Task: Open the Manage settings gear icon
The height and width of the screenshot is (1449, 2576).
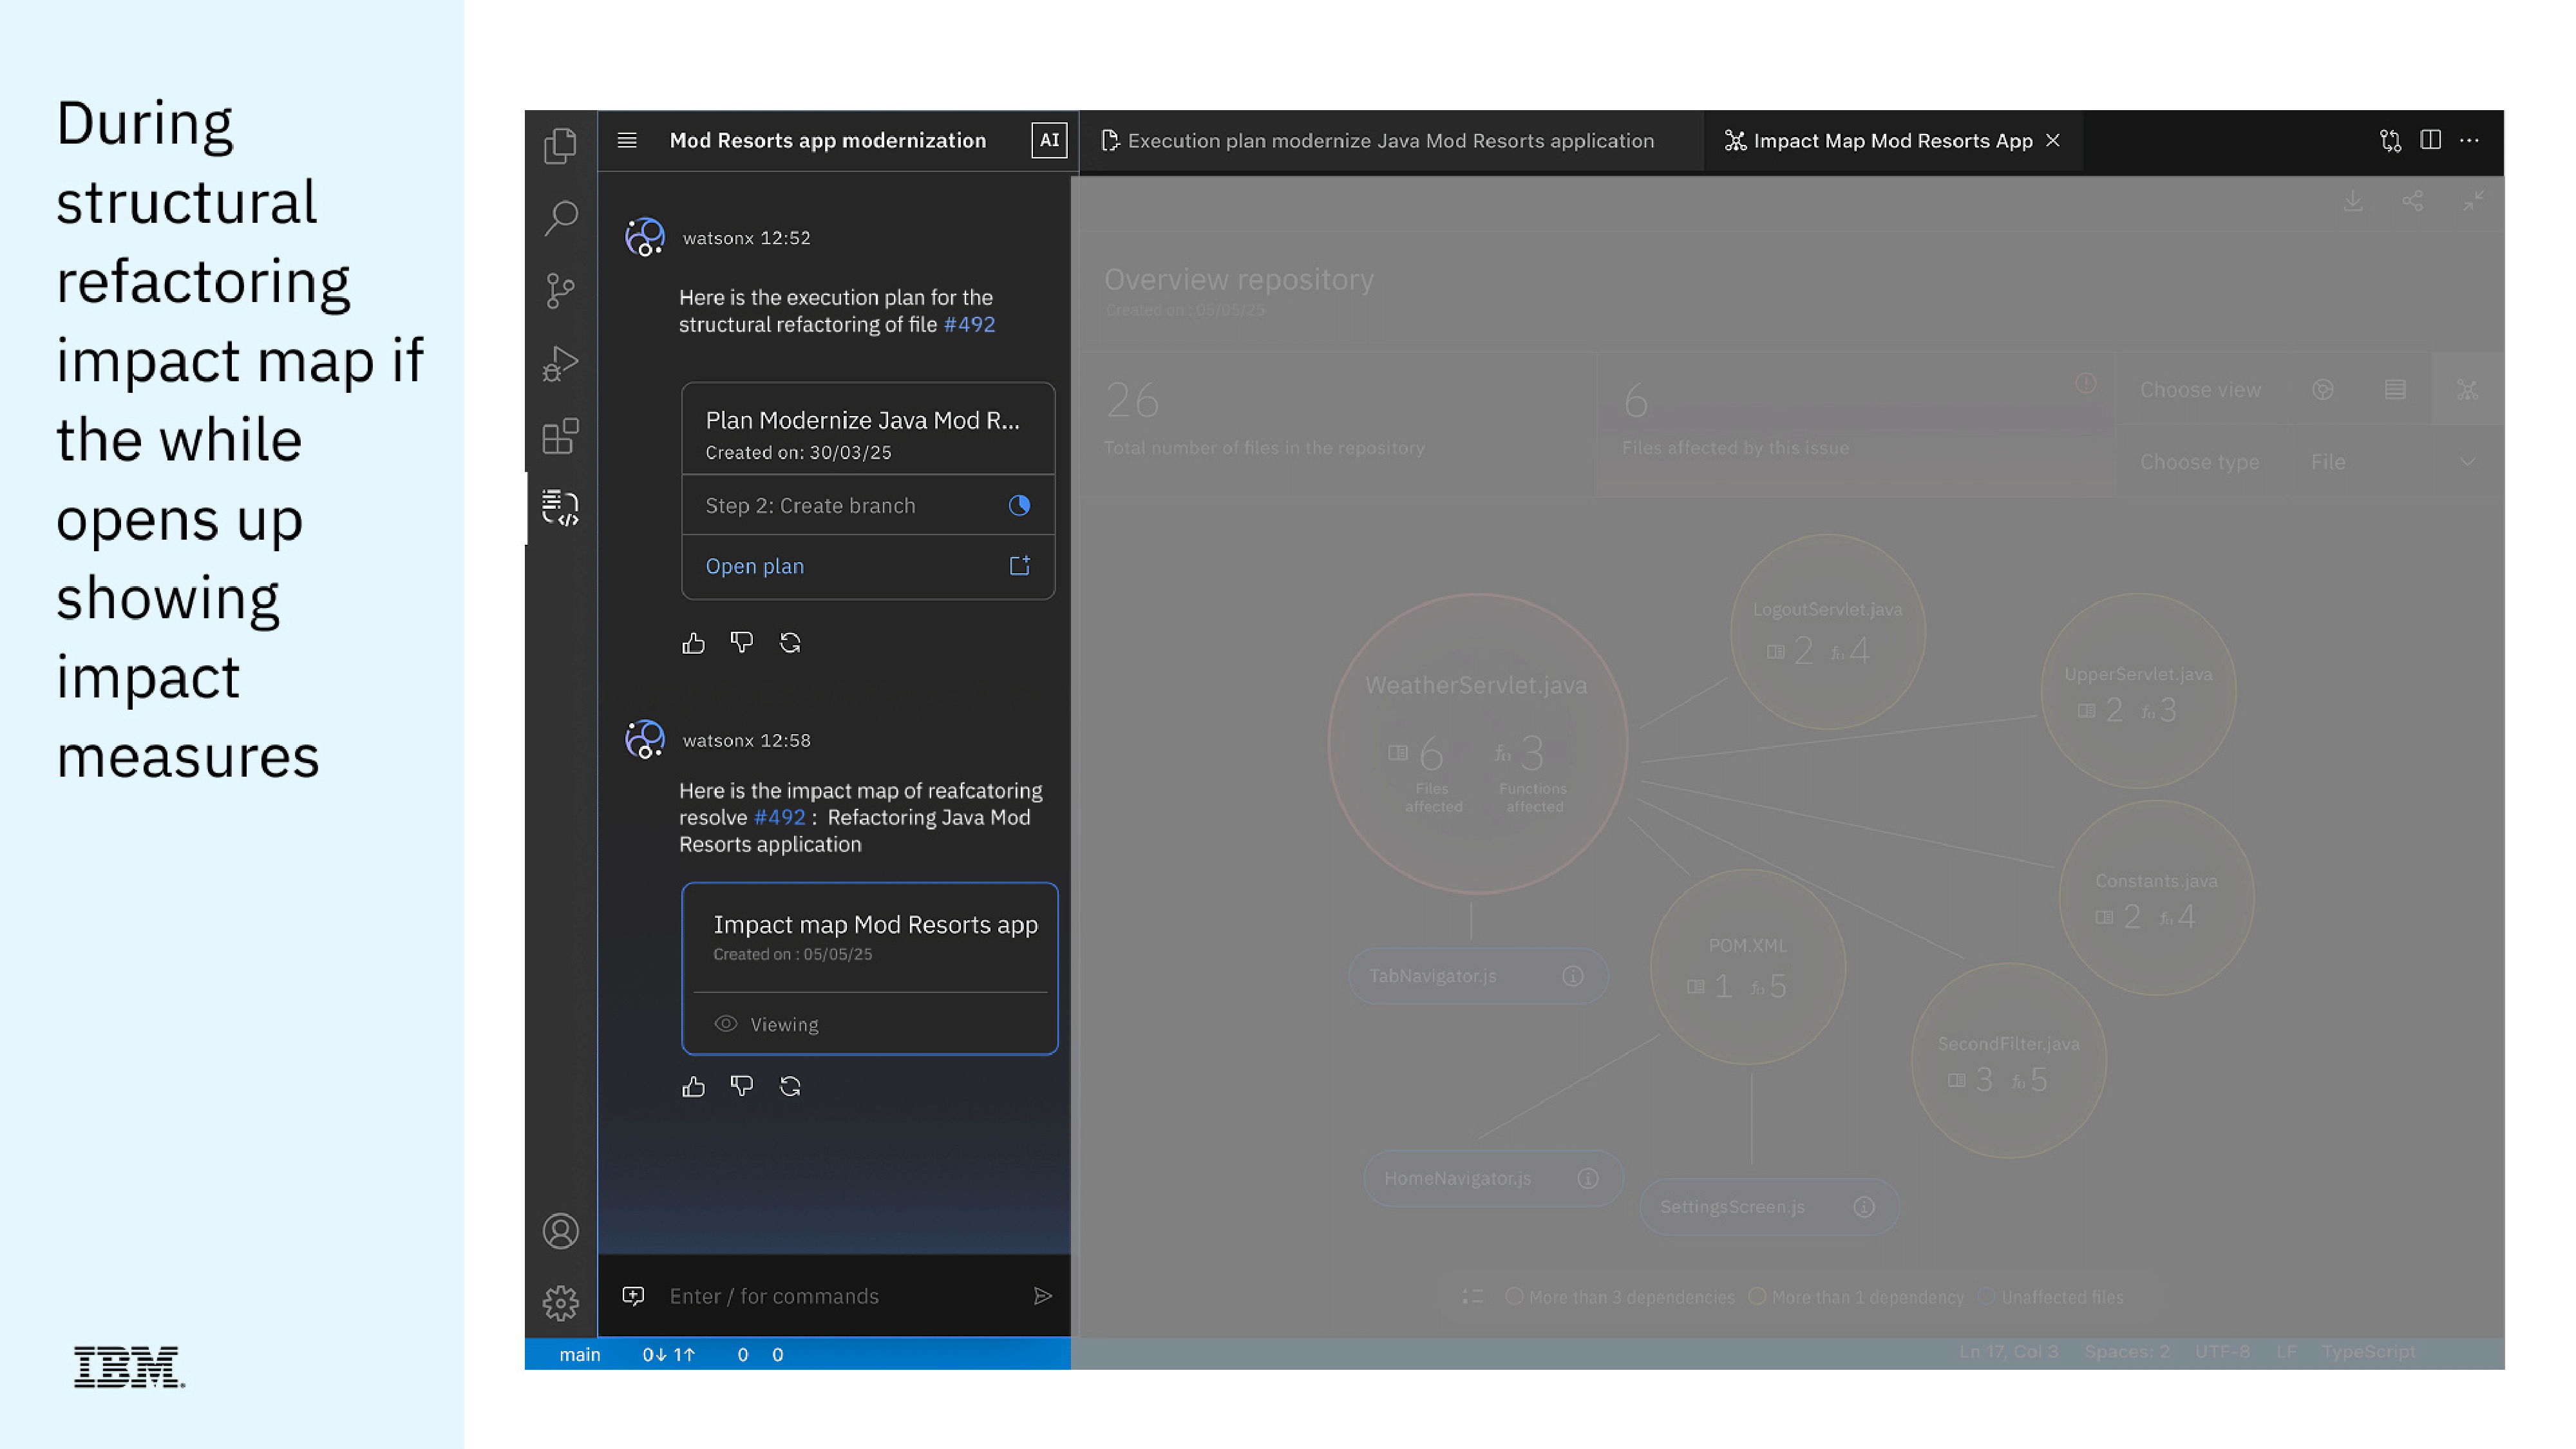Action: tap(560, 1303)
